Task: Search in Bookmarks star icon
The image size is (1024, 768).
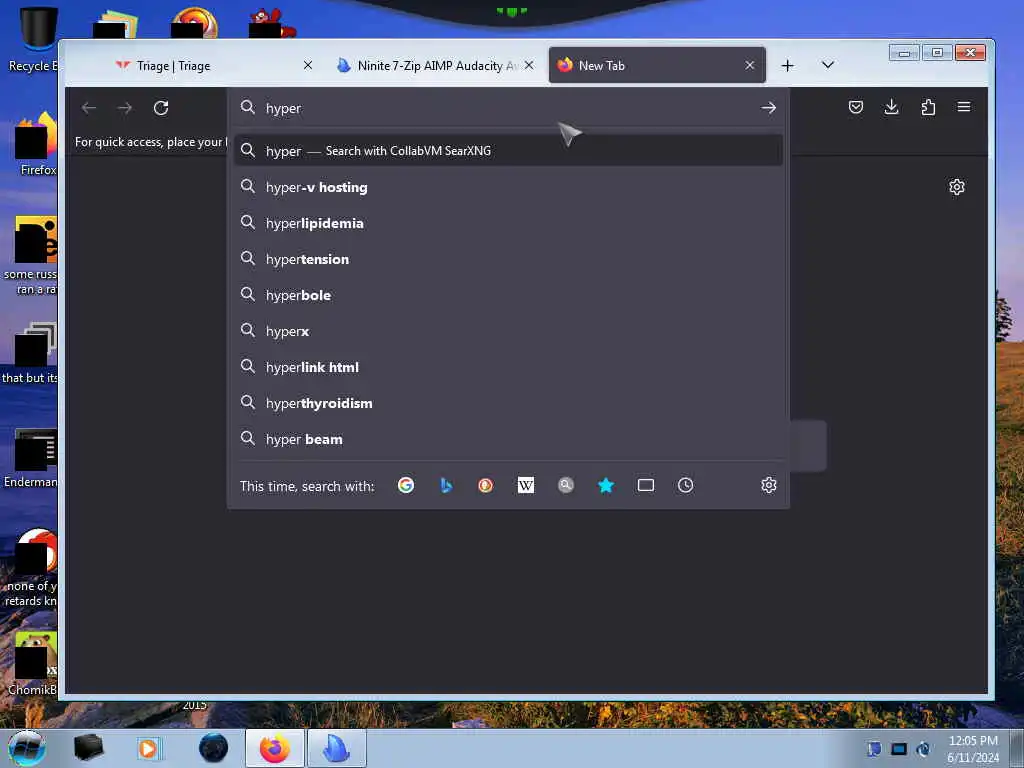Action: coord(606,485)
